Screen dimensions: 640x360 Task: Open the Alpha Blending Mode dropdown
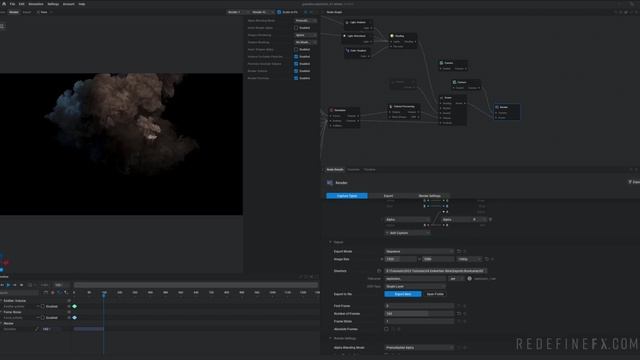point(419,348)
